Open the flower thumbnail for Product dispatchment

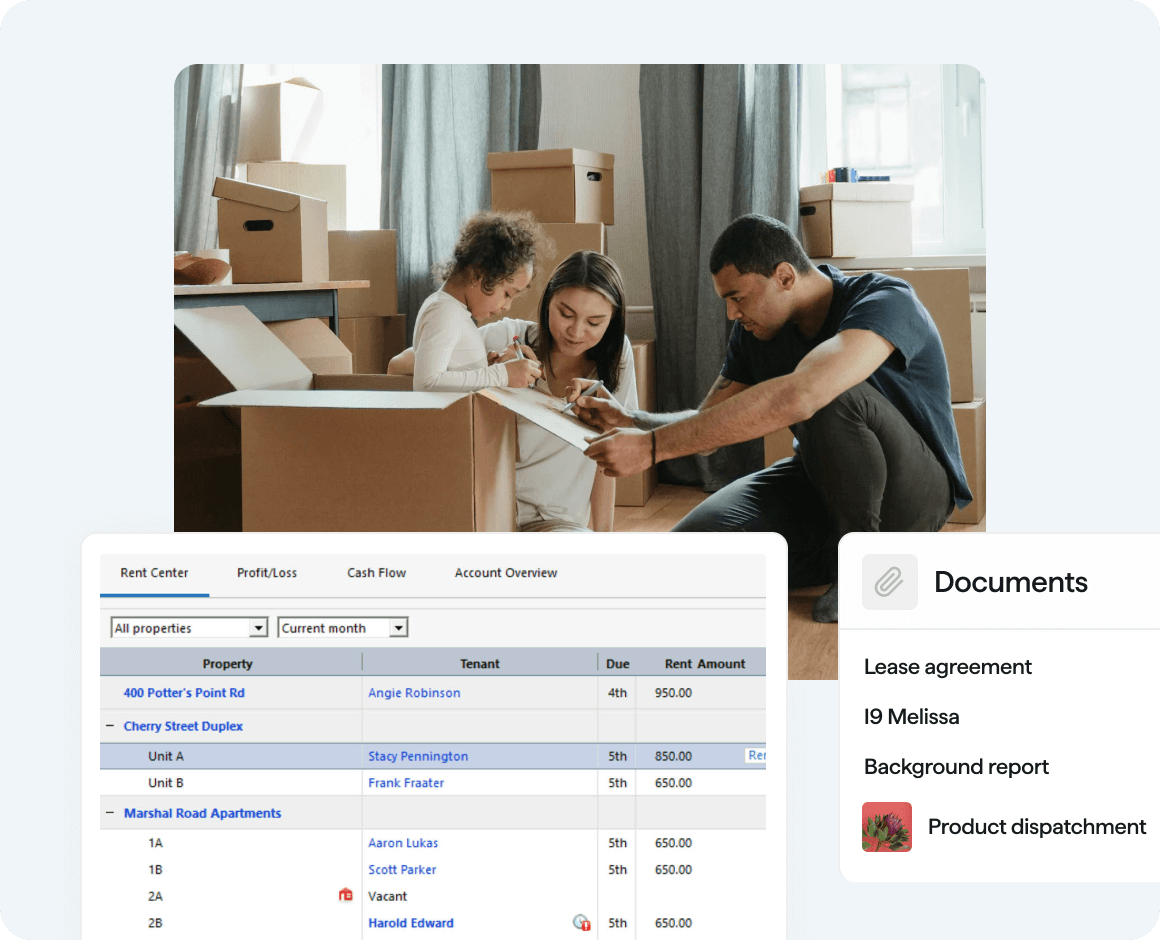click(886, 827)
